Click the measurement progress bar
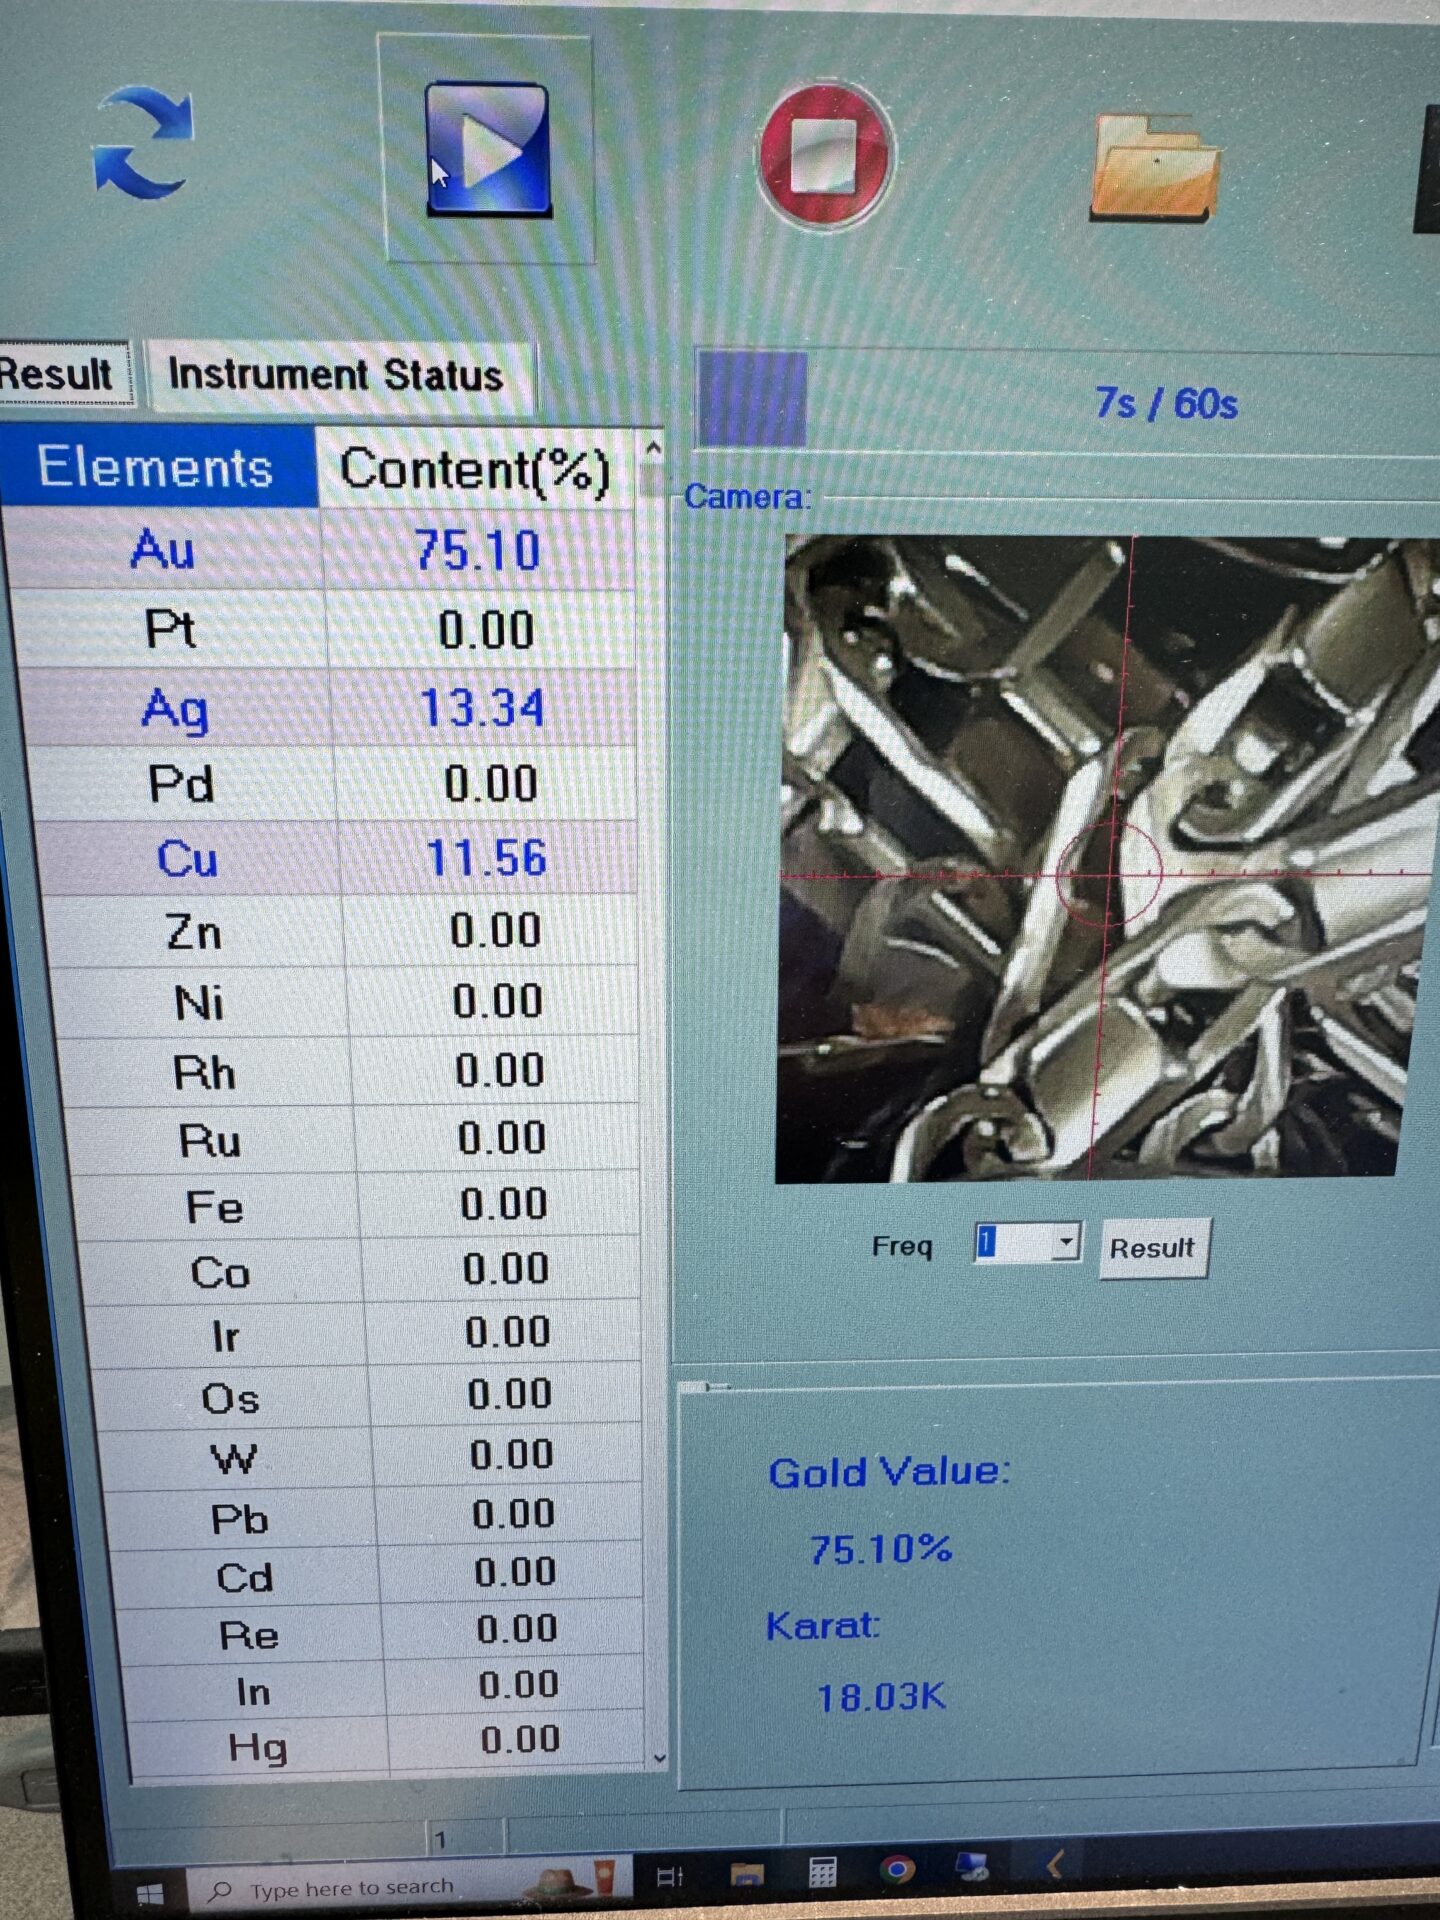This screenshot has height=1920, width=1440. pyautogui.click(x=1066, y=401)
